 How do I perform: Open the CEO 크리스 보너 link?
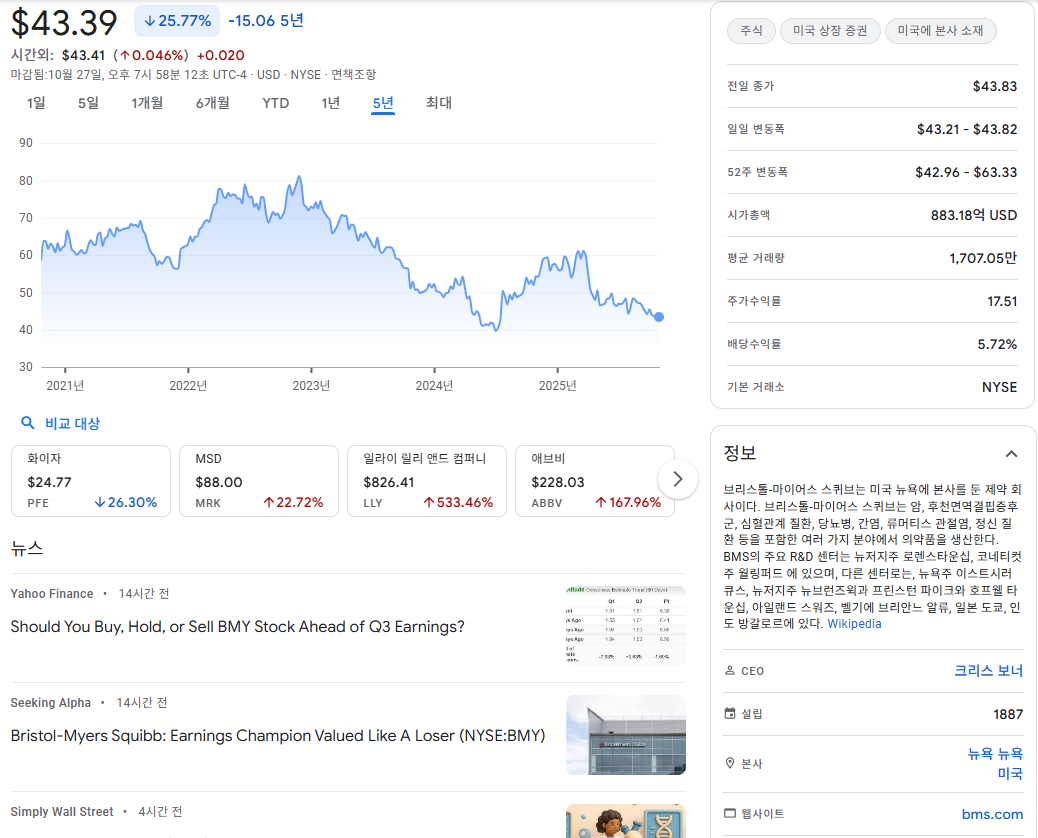(x=988, y=671)
